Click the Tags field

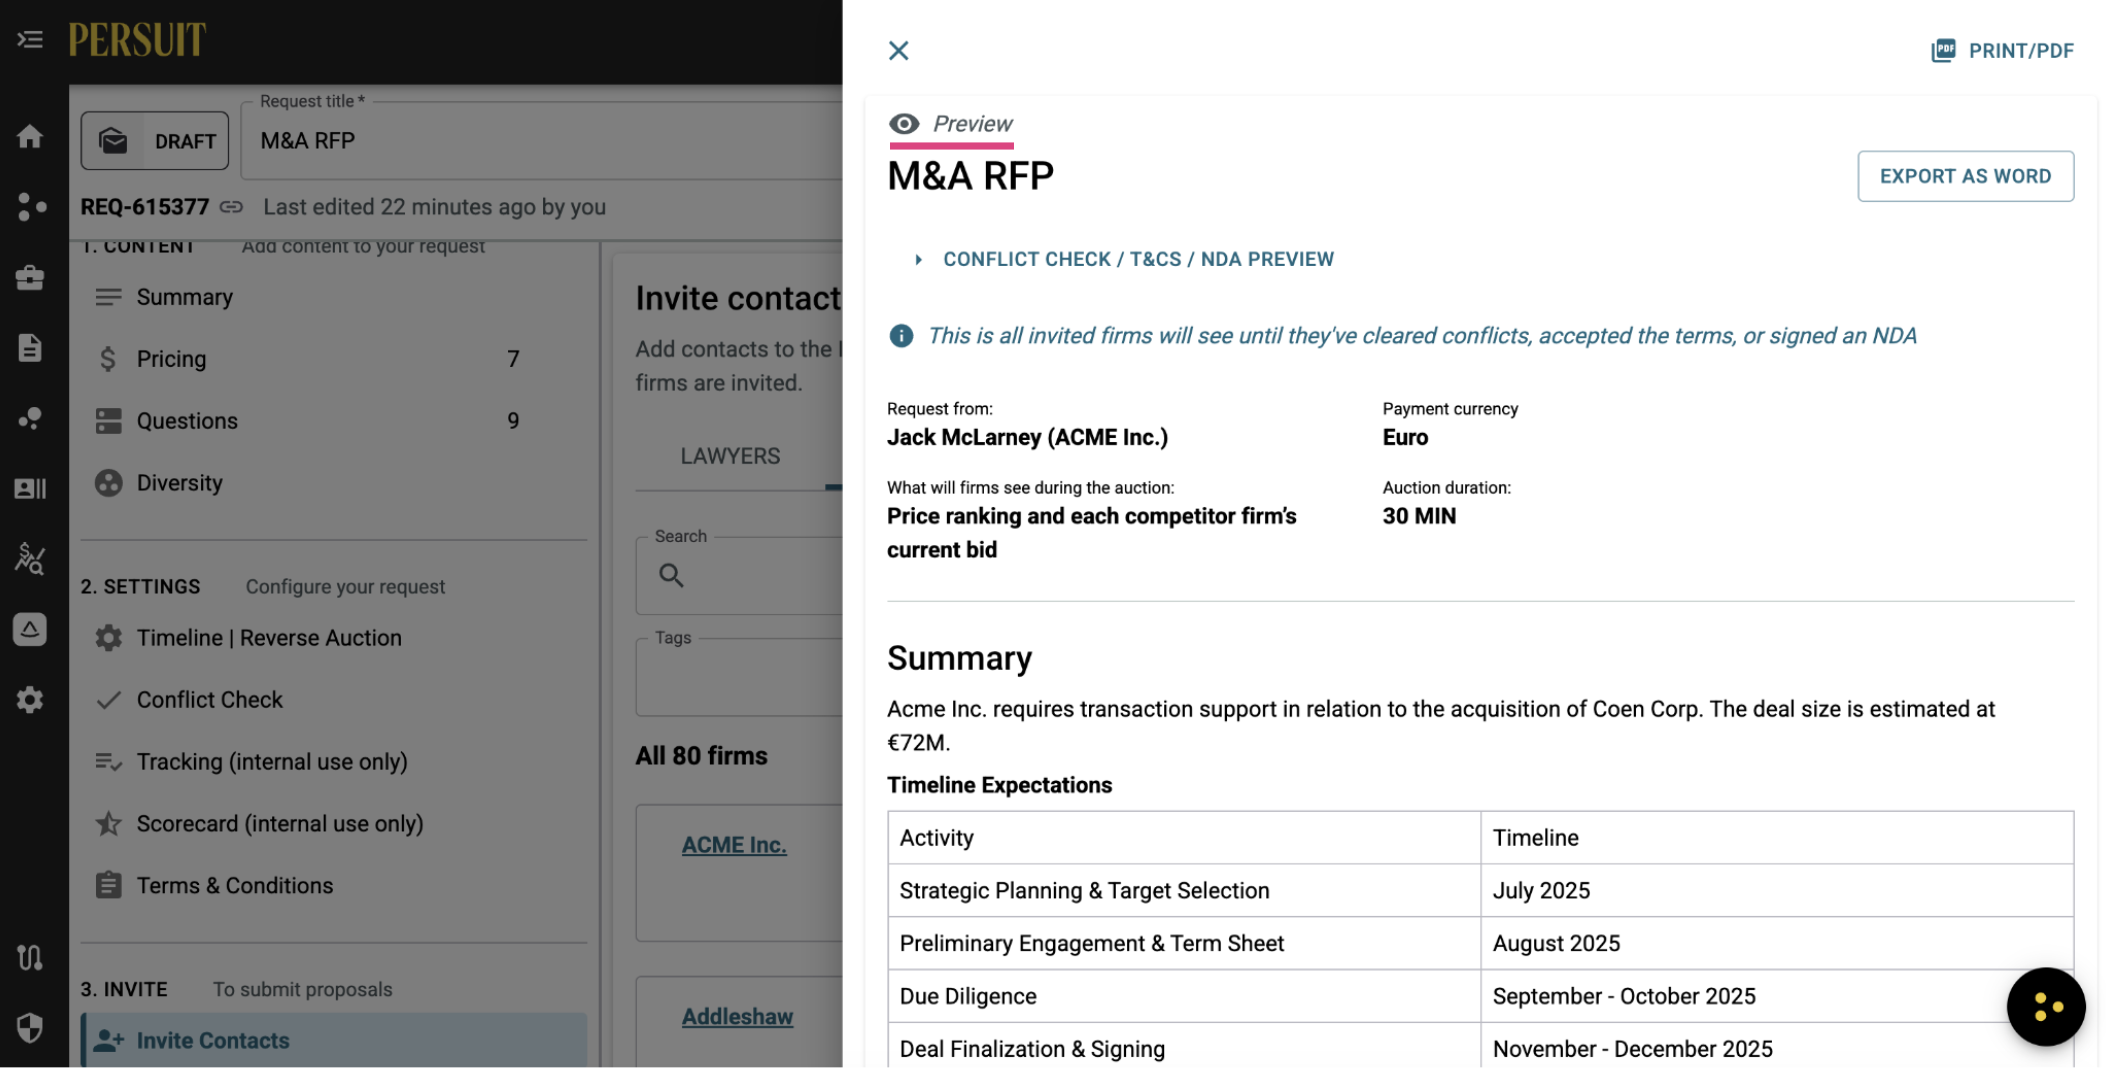click(740, 677)
